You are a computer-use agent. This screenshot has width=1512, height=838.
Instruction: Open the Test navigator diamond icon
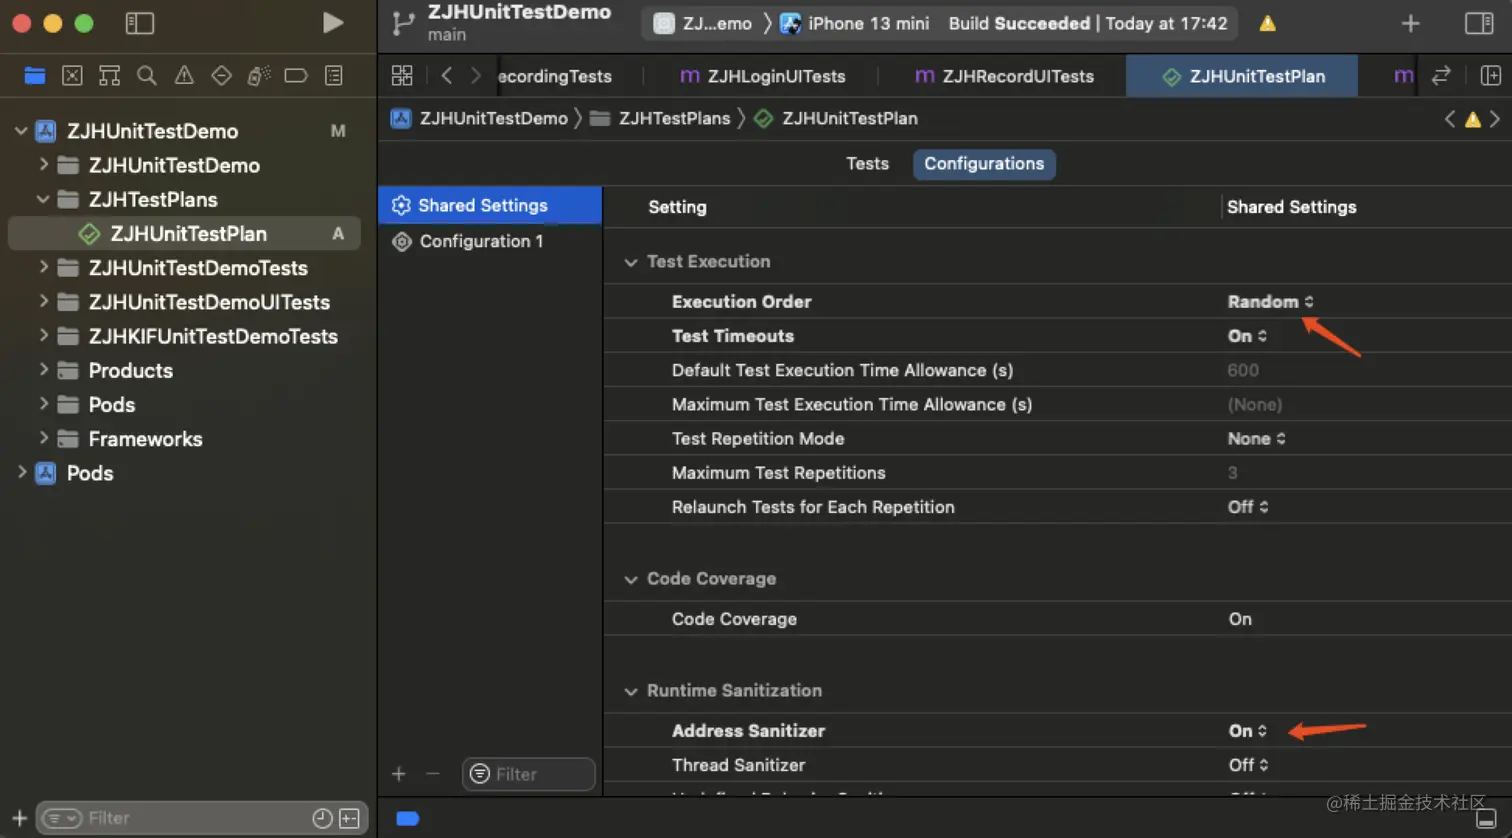(222, 75)
